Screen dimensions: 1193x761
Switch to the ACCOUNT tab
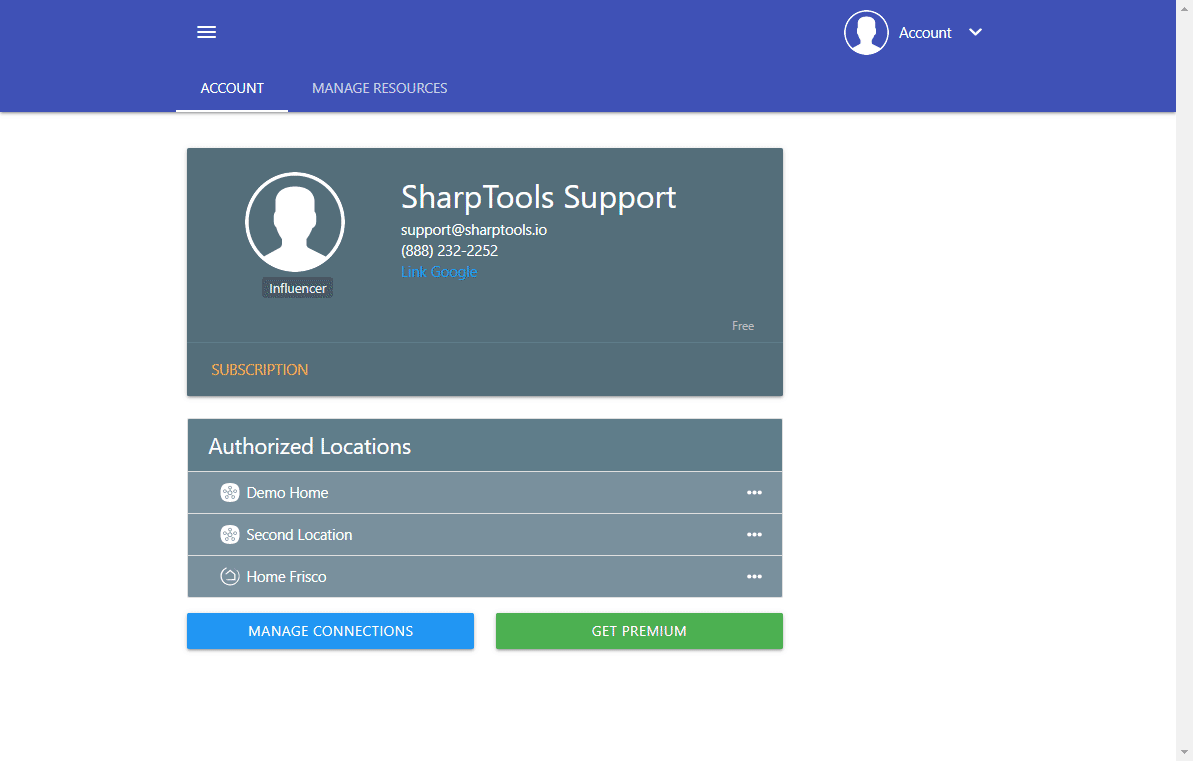coord(232,88)
